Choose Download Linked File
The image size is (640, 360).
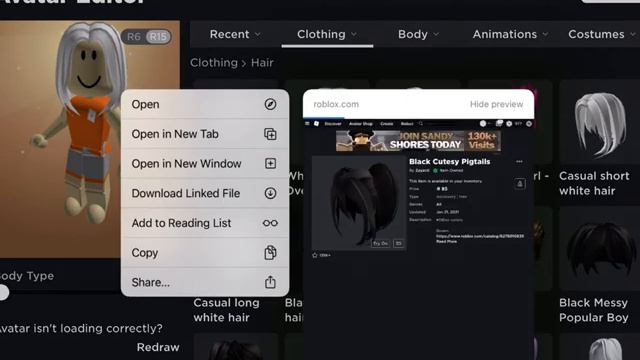tap(205, 193)
